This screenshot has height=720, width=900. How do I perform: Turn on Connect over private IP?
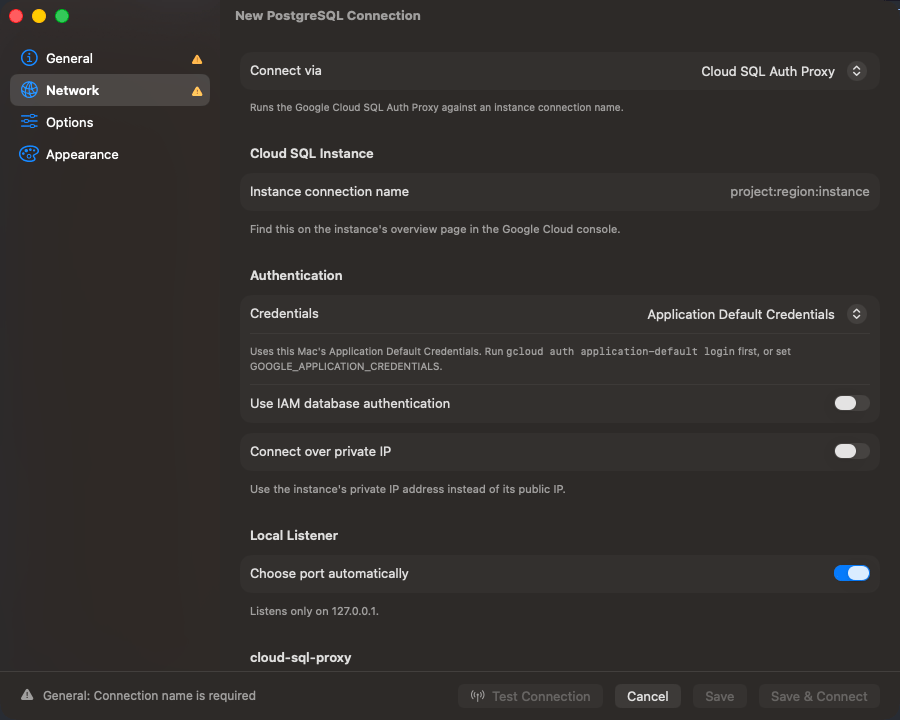(x=852, y=451)
